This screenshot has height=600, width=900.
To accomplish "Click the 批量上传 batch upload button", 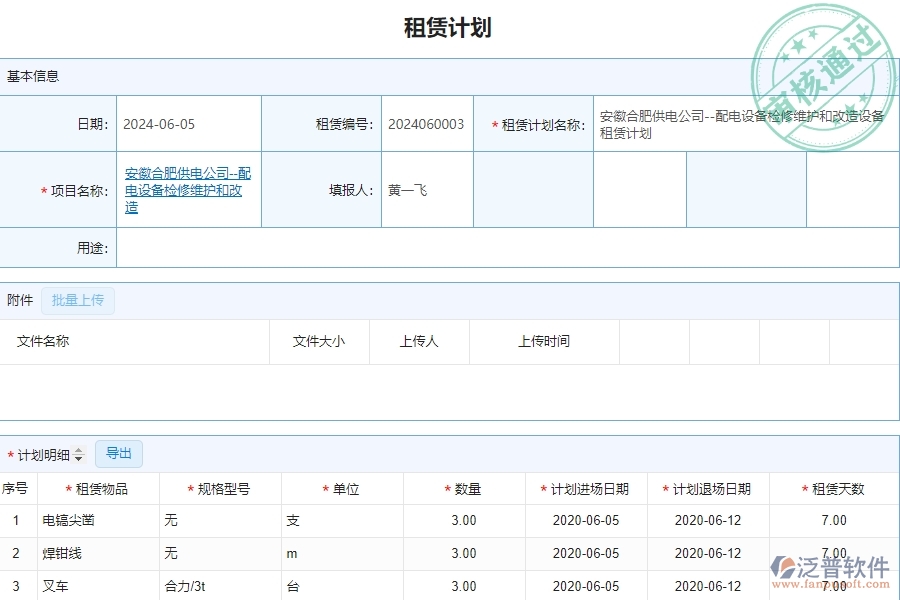I will 78,300.
